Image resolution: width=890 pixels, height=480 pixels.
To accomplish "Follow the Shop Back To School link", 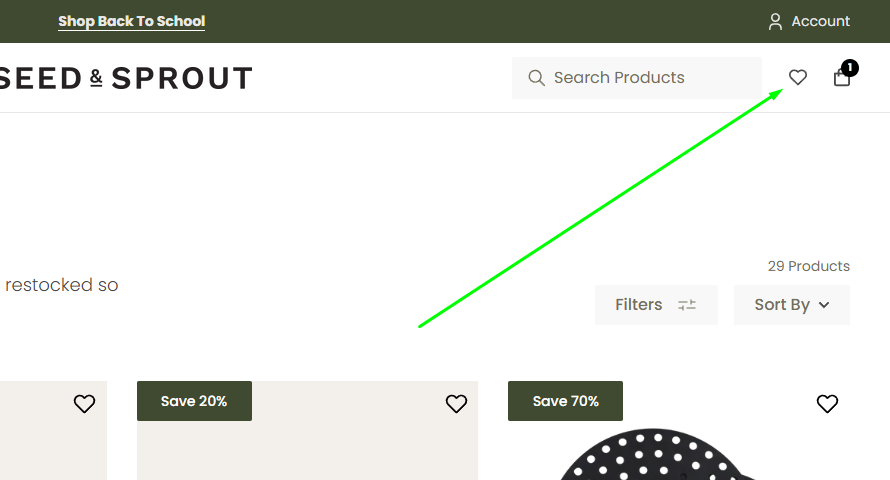I will pos(131,21).
